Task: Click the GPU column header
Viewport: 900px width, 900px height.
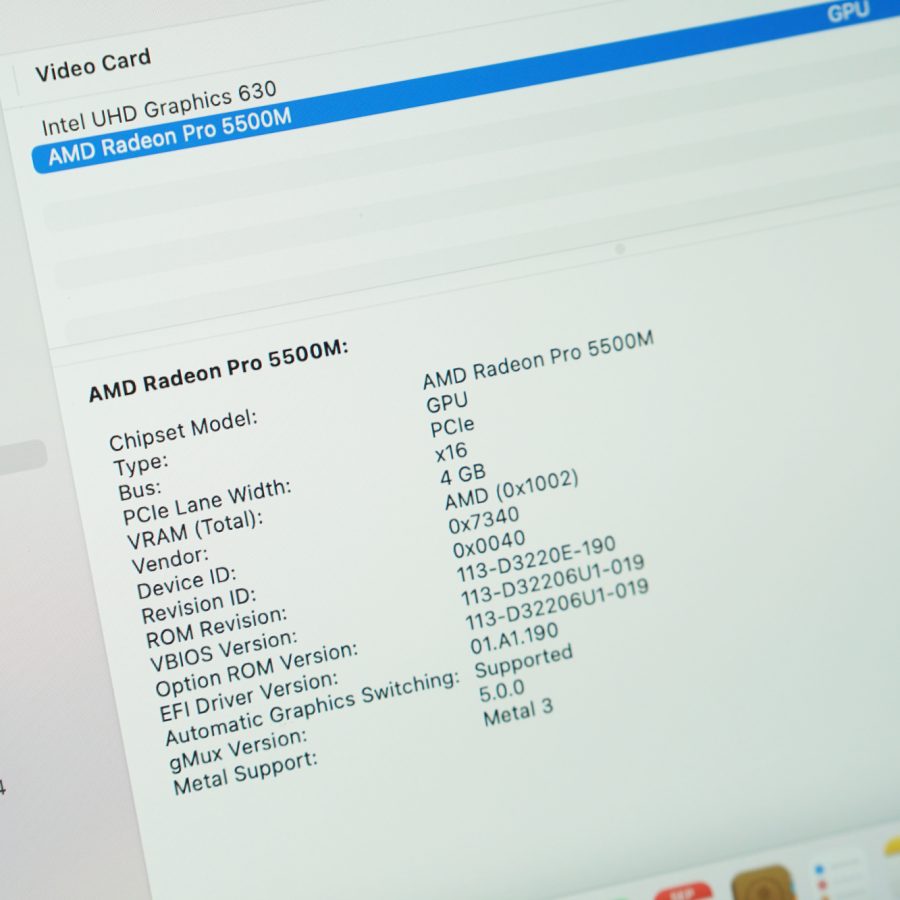Action: (848, 11)
